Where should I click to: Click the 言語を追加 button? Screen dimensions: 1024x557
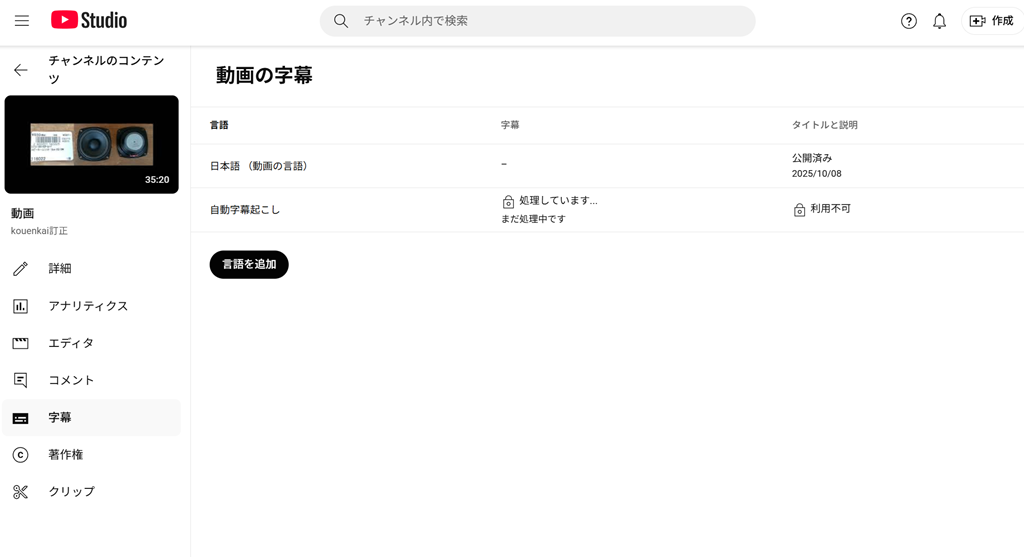click(x=249, y=265)
